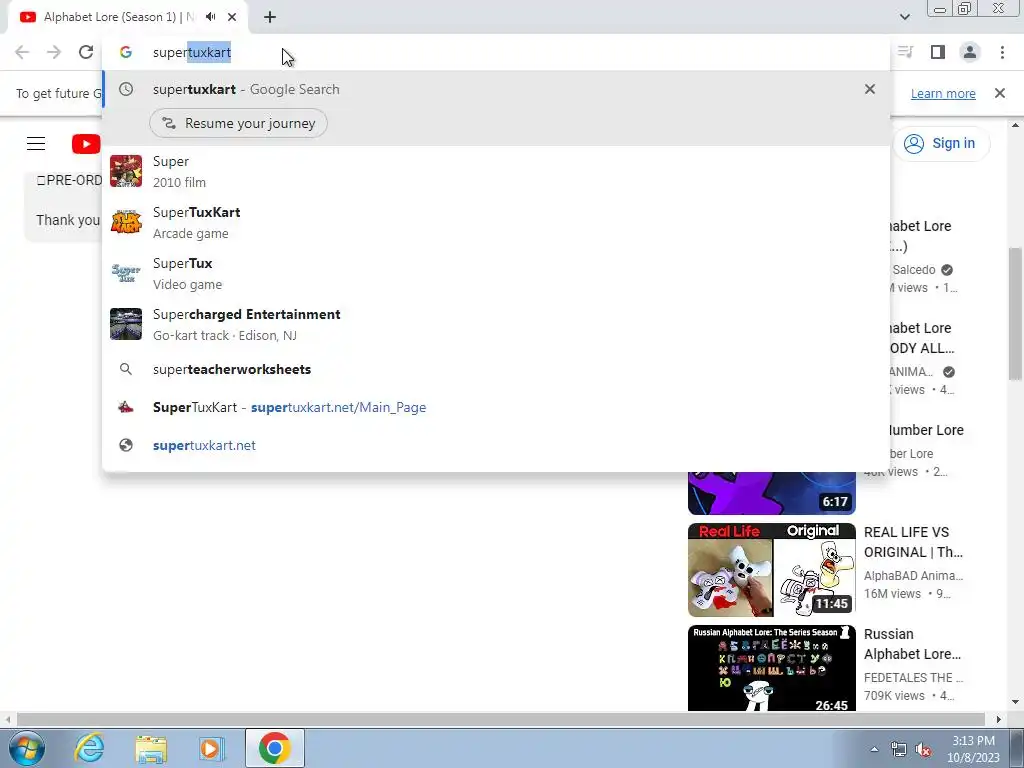Viewport: 1024px width, 768px height.
Task: Click the REAL LIFE VS ORIGINAL title
Action: coord(913,542)
